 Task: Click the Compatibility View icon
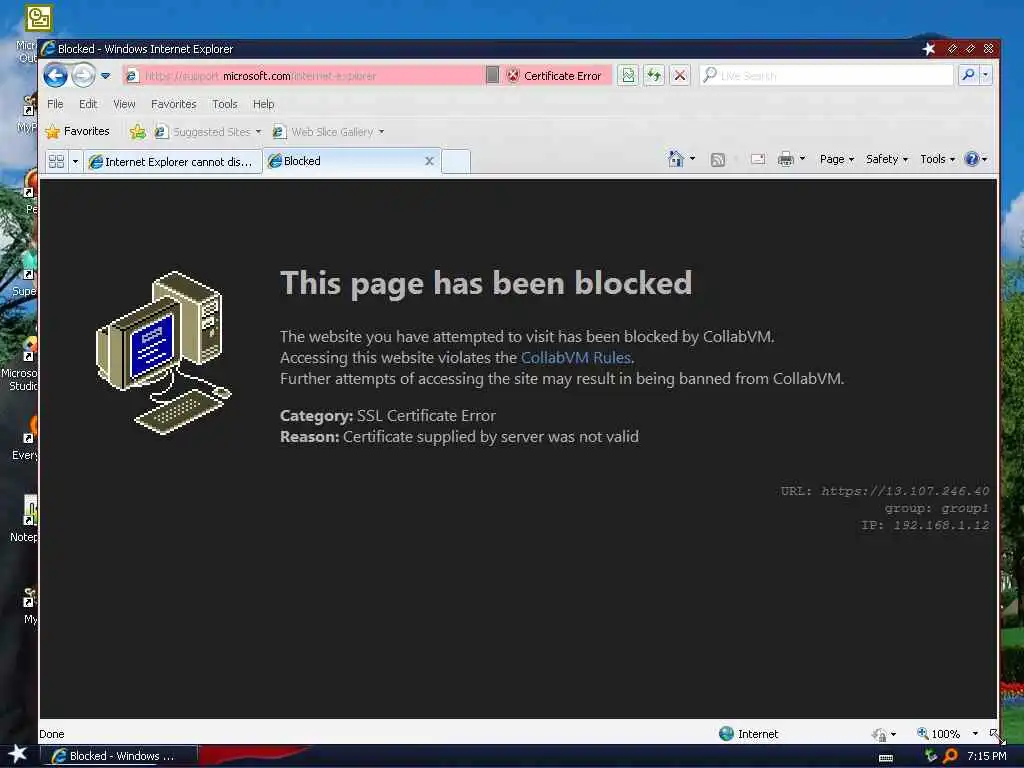pyautogui.click(x=628, y=76)
